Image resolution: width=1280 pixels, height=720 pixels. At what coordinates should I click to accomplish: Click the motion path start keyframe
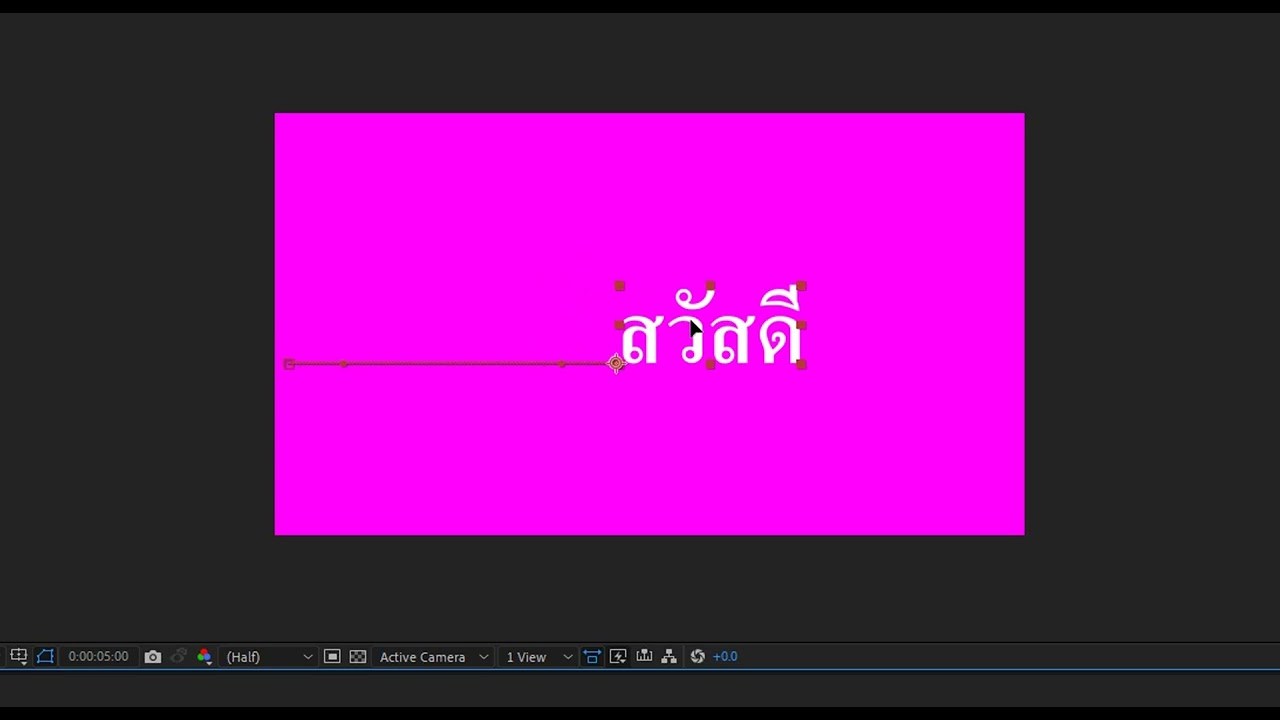click(289, 364)
